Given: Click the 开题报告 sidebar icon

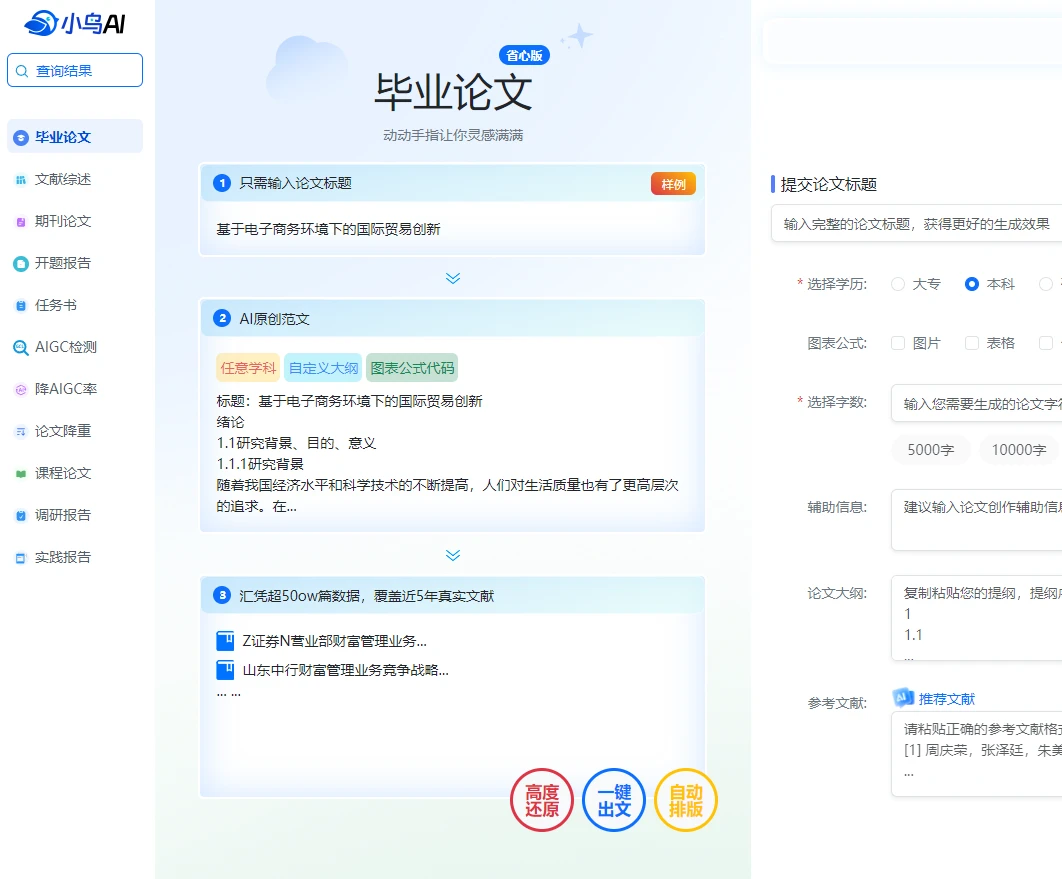Looking at the screenshot, I should (20, 264).
